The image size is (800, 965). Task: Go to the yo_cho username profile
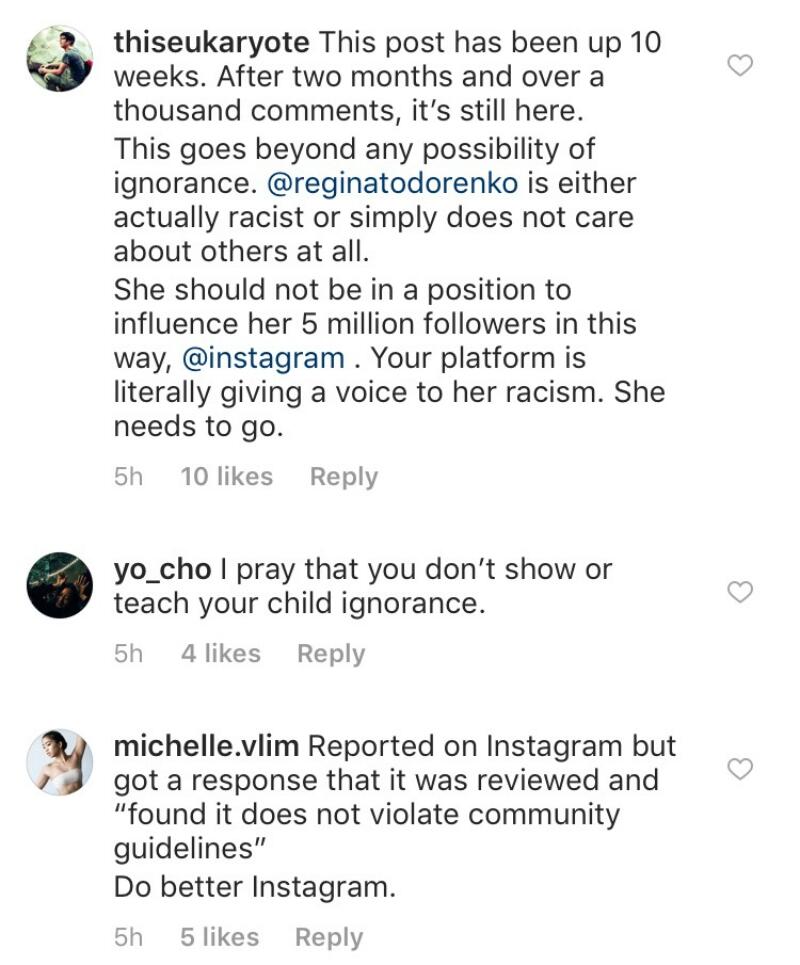coord(162,570)
